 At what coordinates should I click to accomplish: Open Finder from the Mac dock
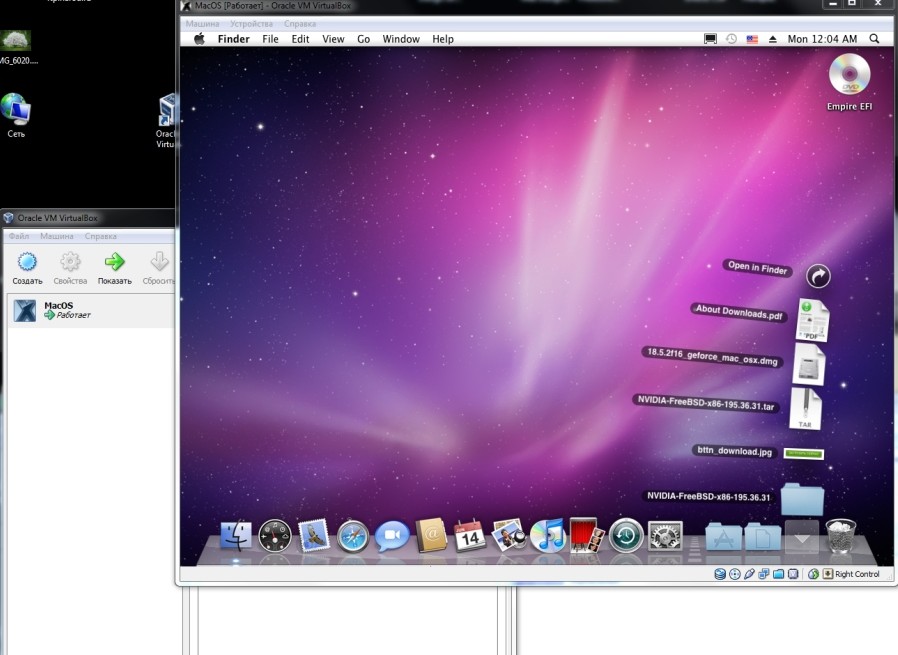[x=236, y=536]
